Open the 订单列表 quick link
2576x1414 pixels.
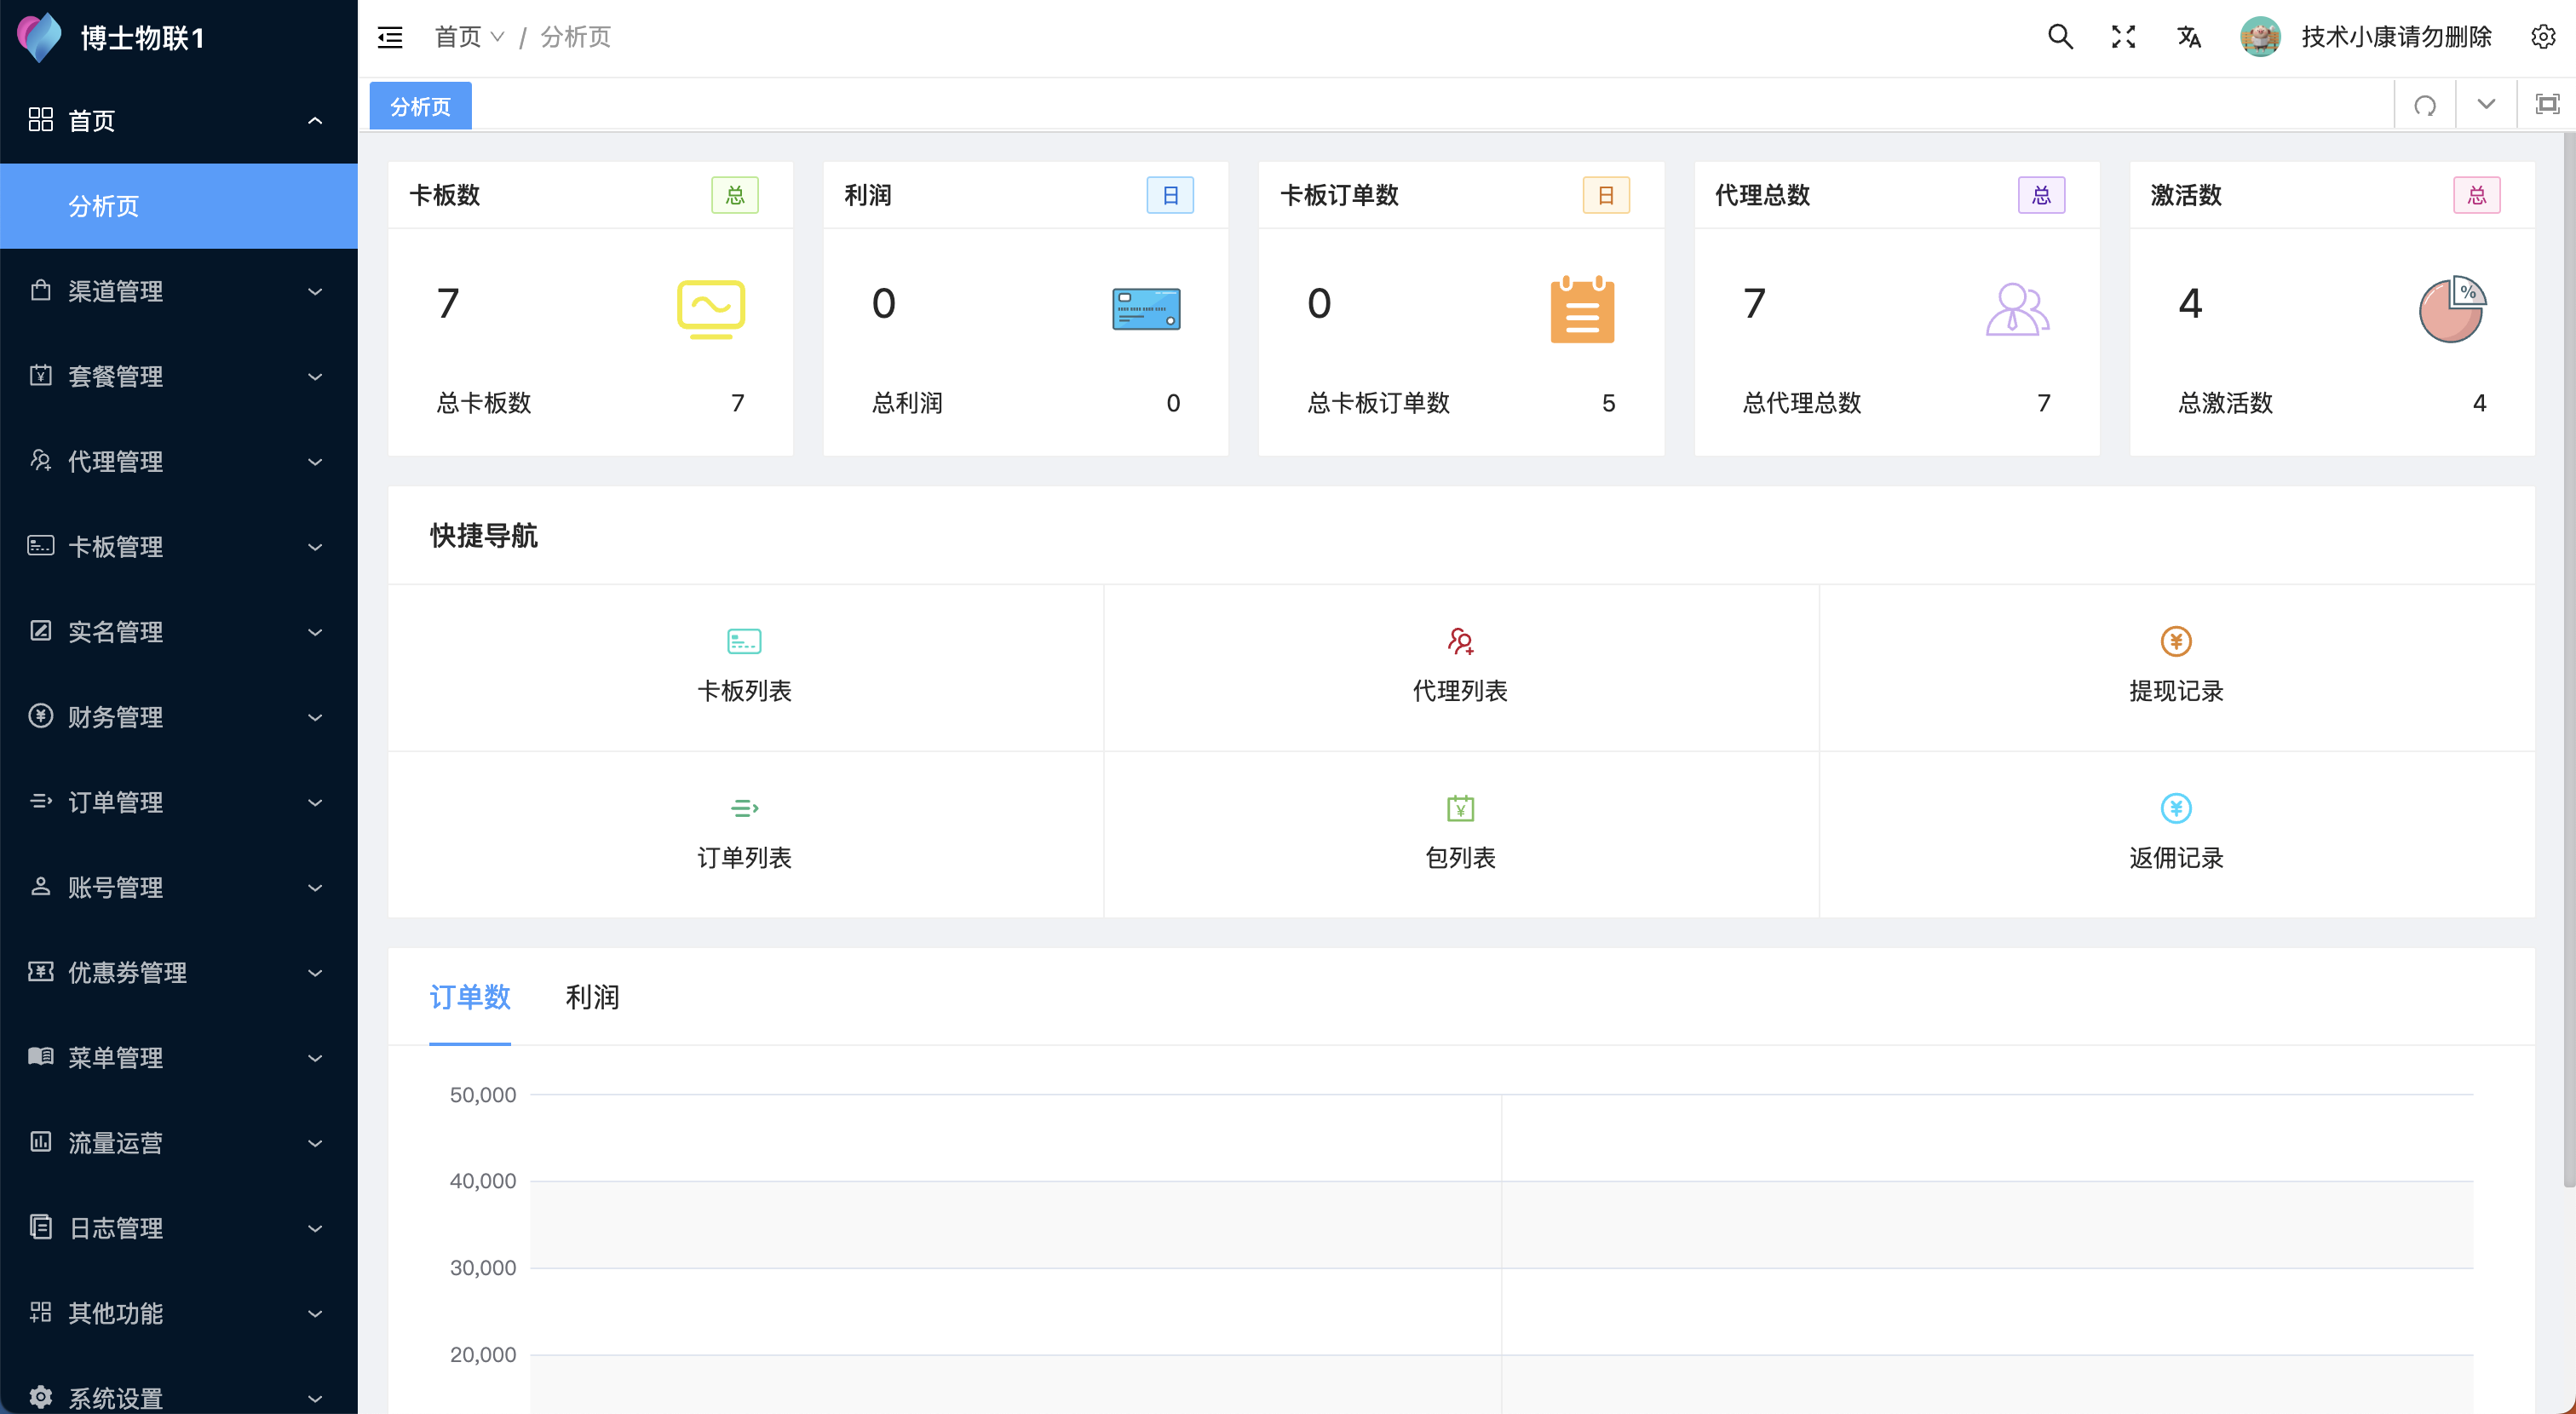click(745, 835)
